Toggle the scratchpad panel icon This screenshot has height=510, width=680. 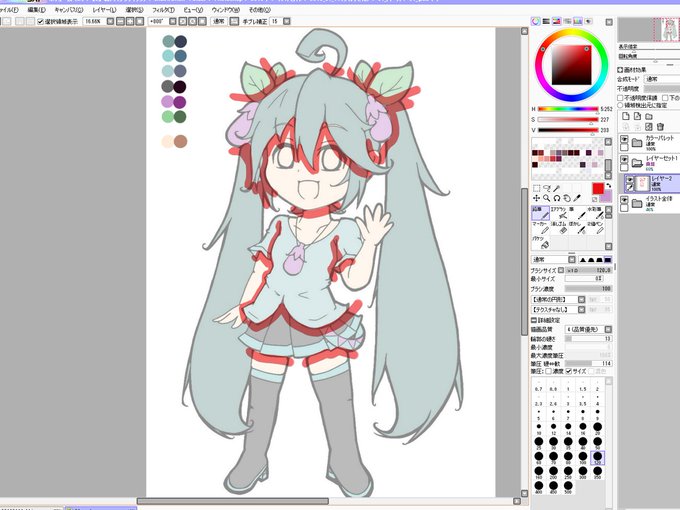coord(588,21)
